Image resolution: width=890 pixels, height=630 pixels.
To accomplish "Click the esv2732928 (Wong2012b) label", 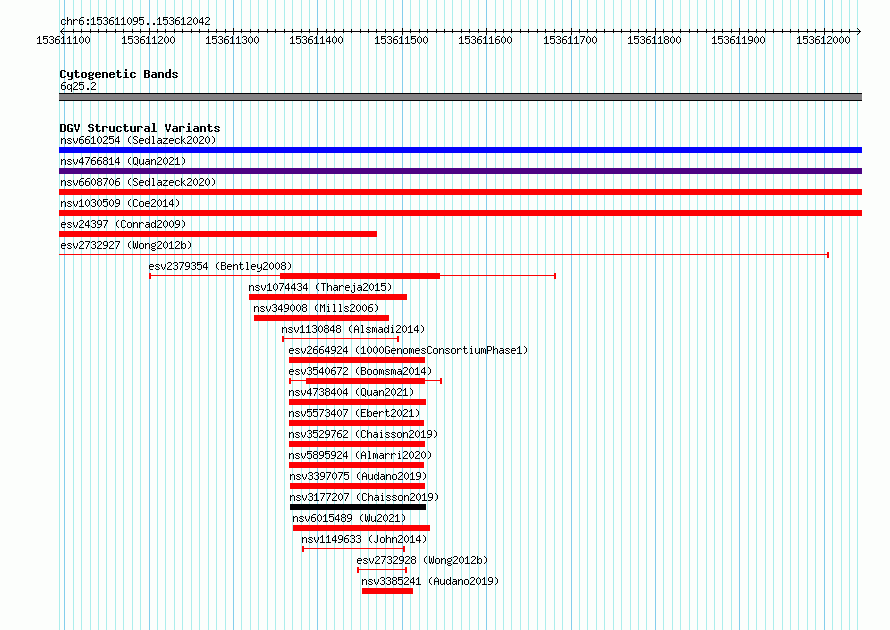I will coord(422,560).
